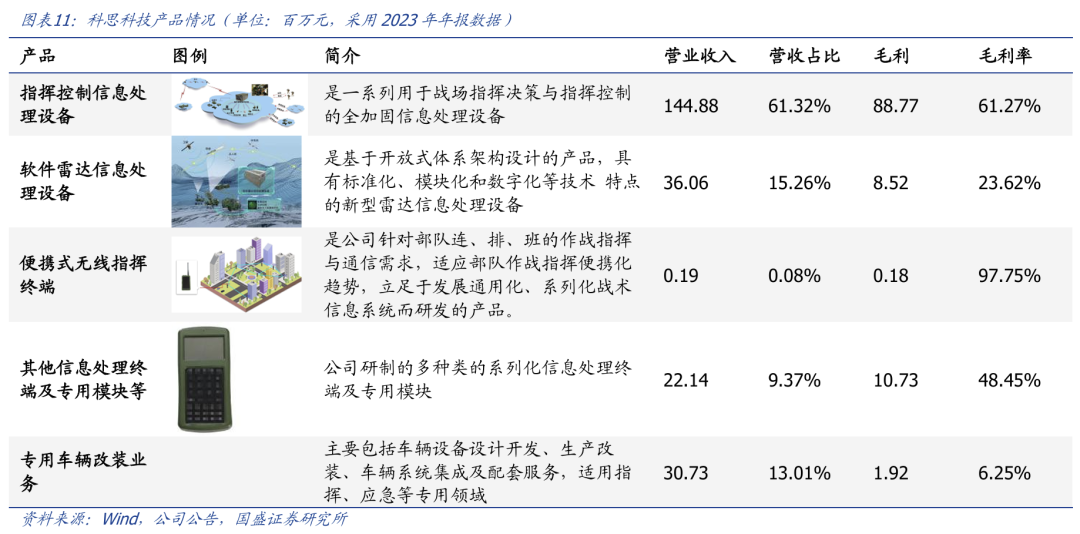Open the command control network diagram image
The height and width of the screenshot is (534, 1080).
pyautogui.click(x=240, y=103)
